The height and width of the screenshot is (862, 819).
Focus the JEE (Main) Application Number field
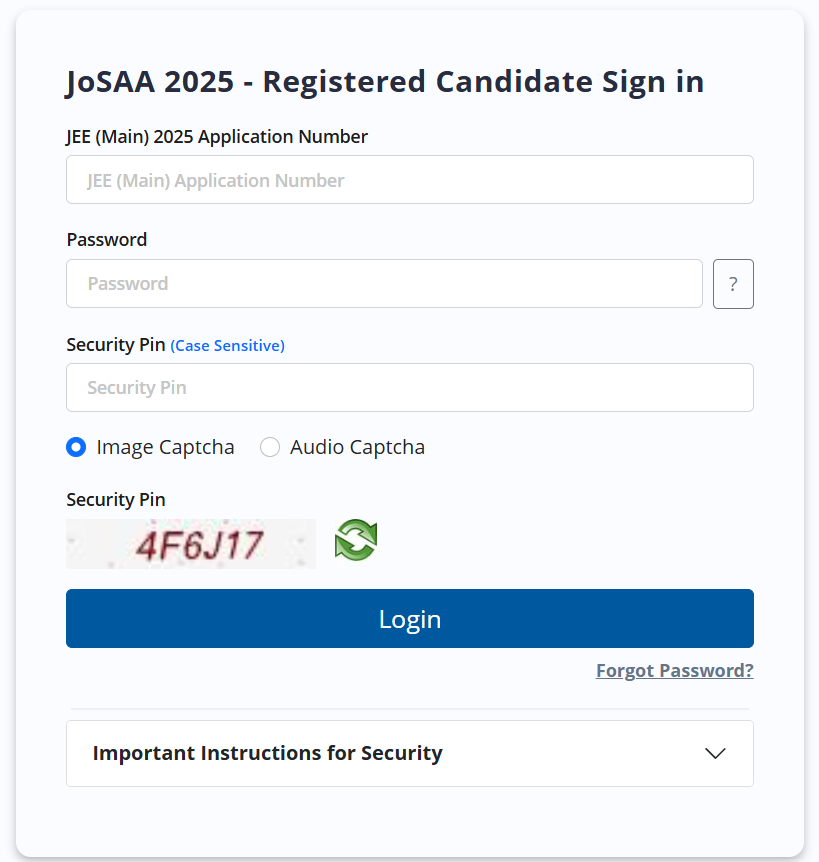click(x=410, y=180)
